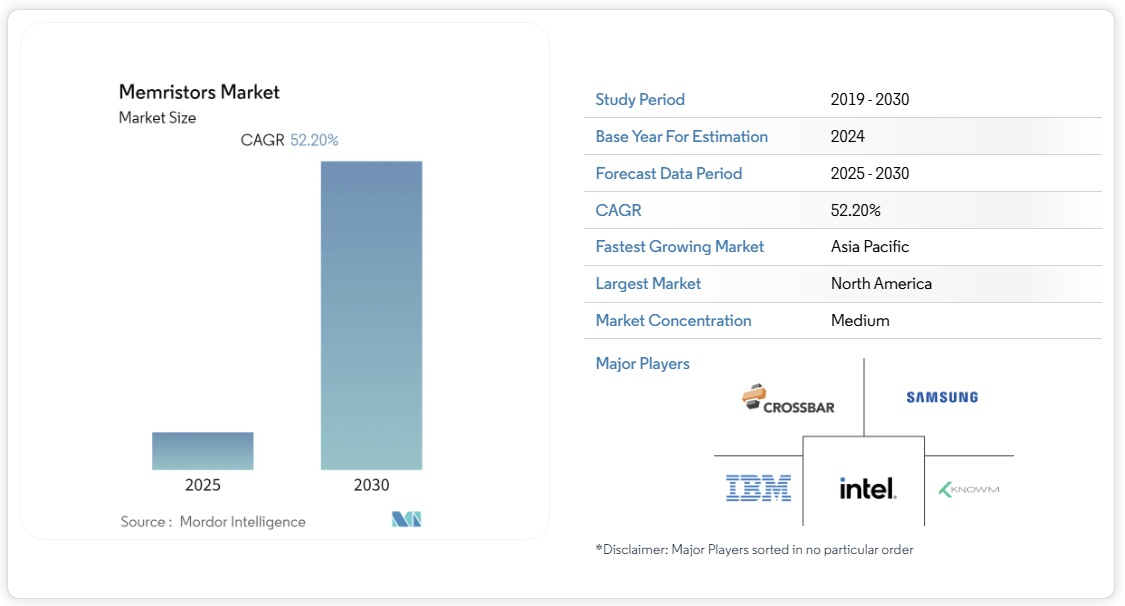
Task: Click the Knowm logo
Action: tap(968, 489)
